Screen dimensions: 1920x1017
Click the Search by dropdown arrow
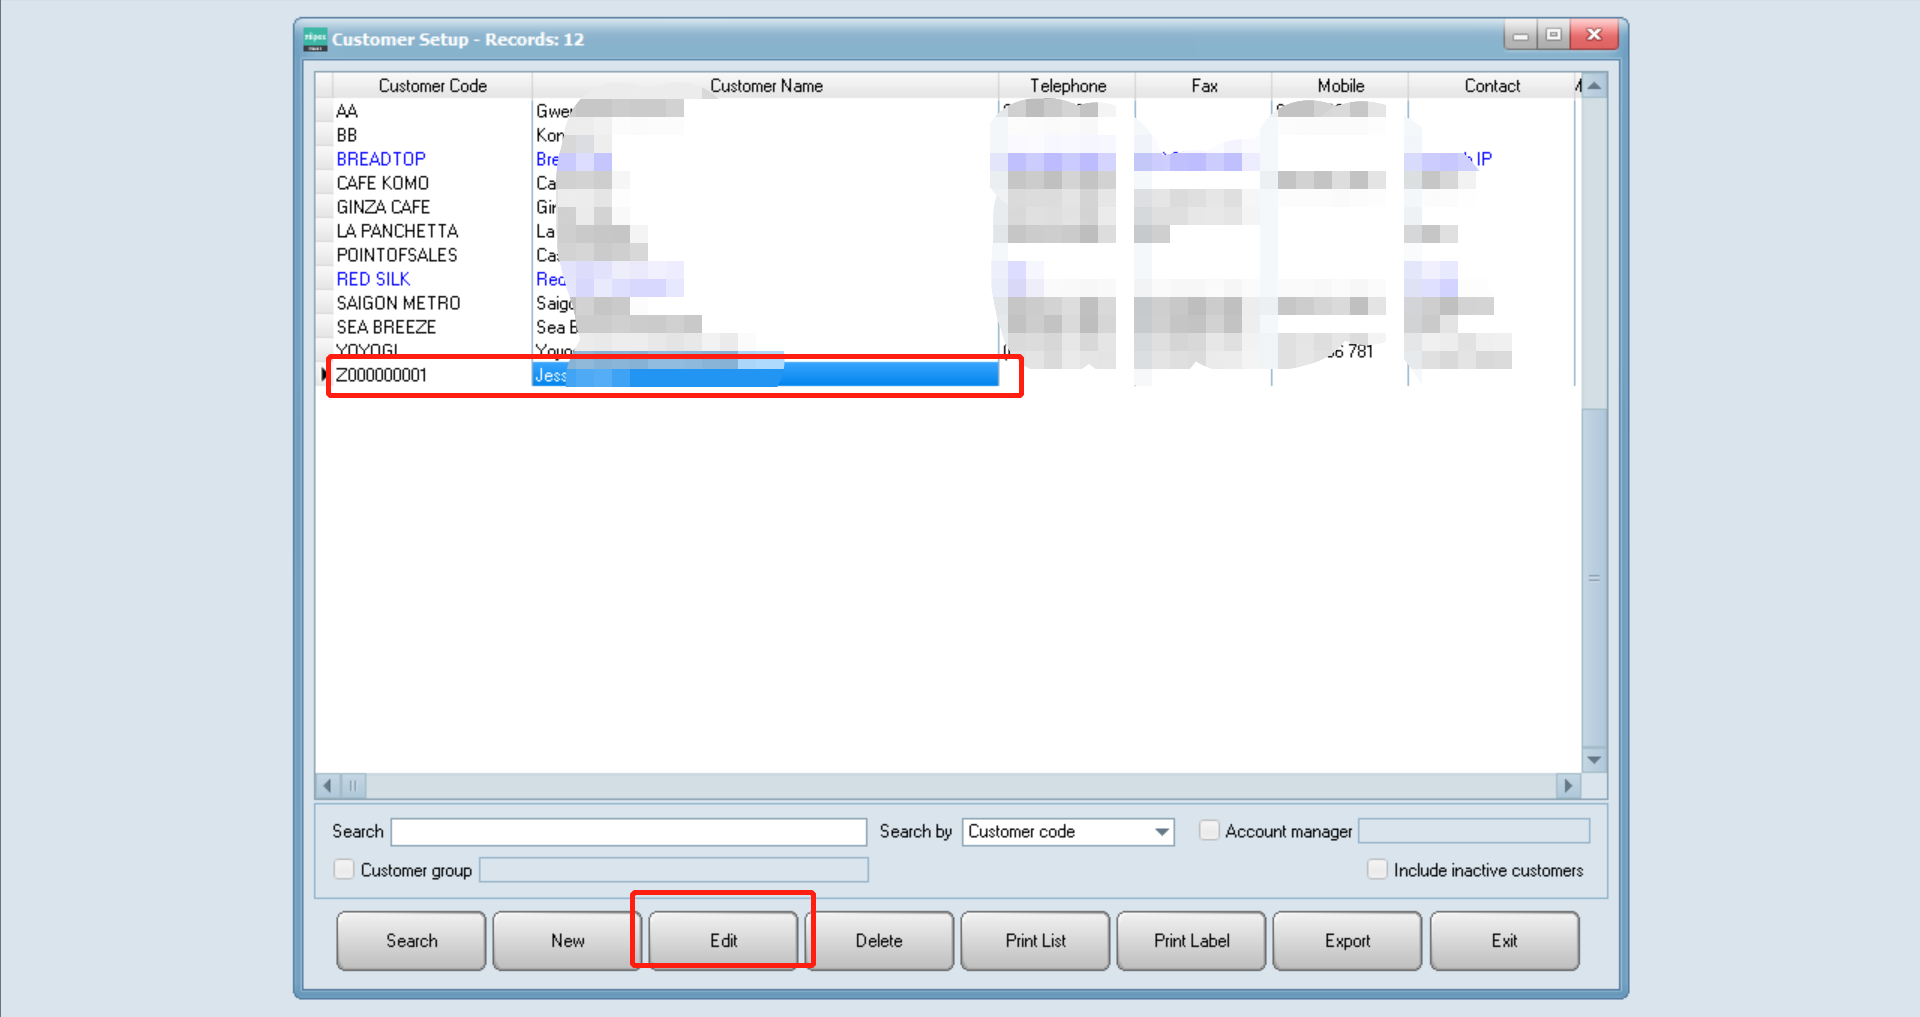coord(1160,831)
